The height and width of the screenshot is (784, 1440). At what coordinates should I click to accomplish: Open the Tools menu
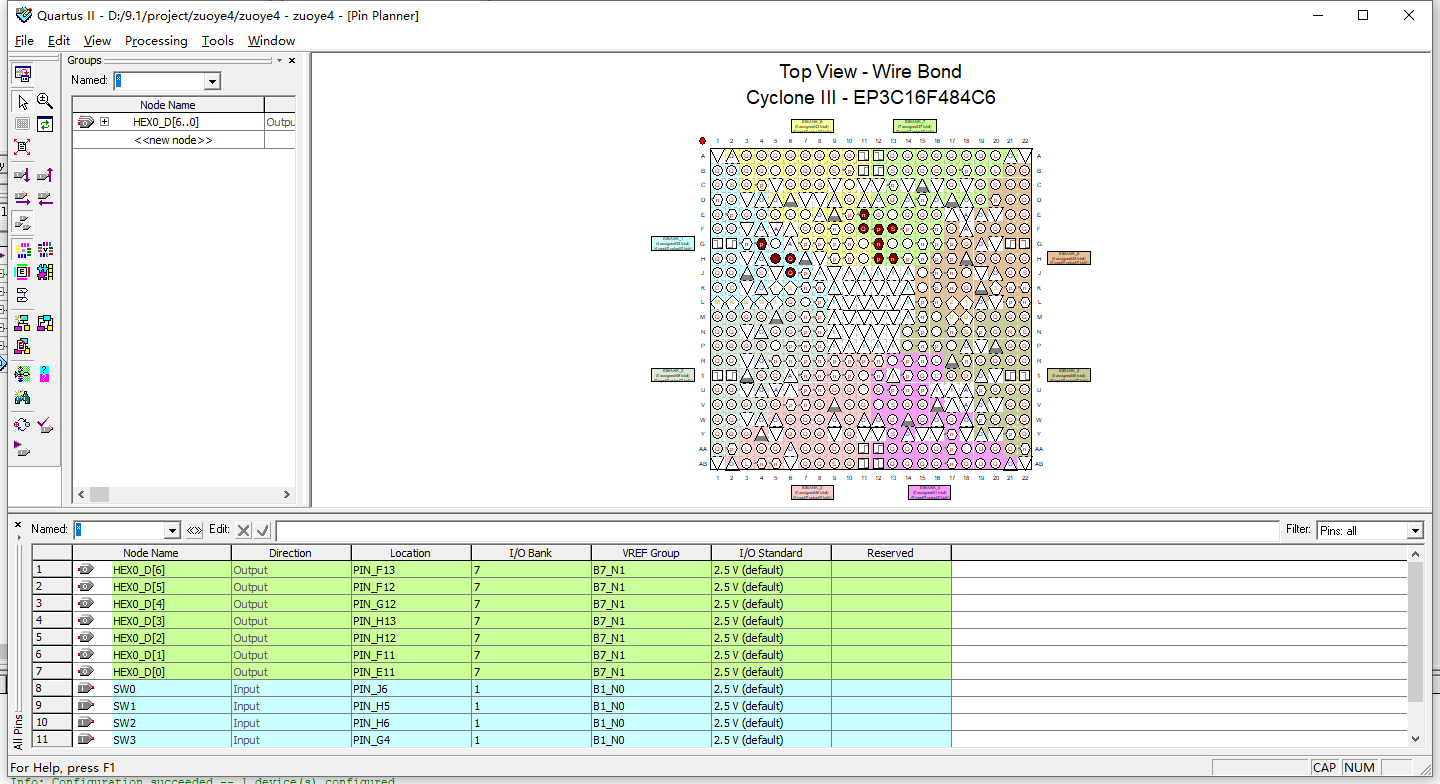217,41
